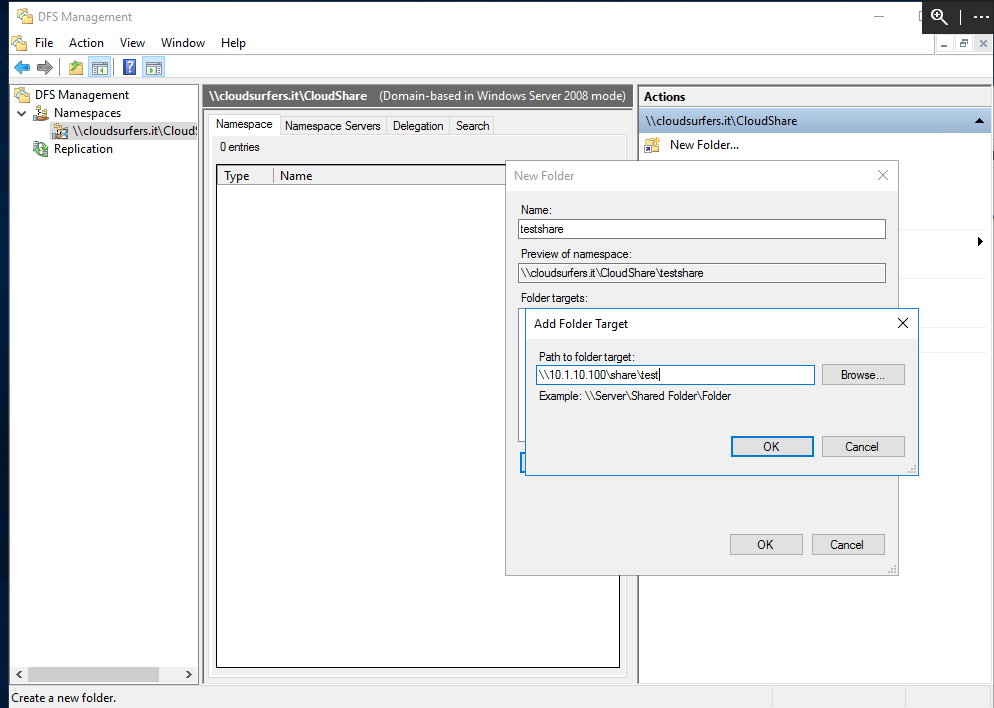Select the Replication node icon
This screenshot has height=708, width=994.
tap(41, 149)
